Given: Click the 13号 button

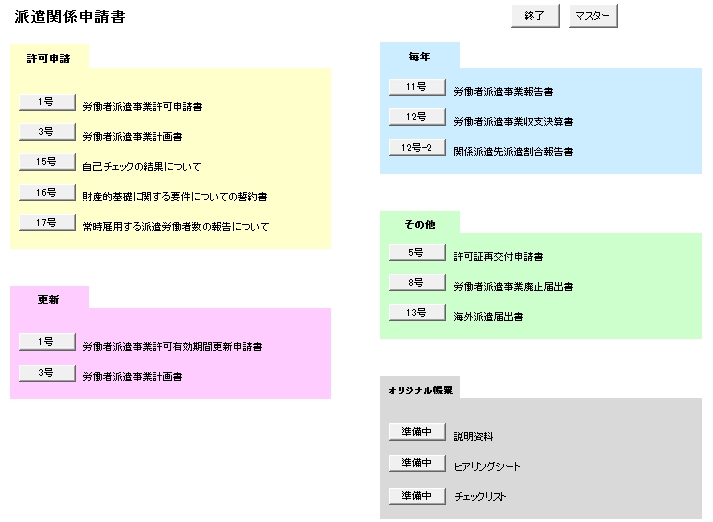Looking at the screenshot, I should pos(417,312).
